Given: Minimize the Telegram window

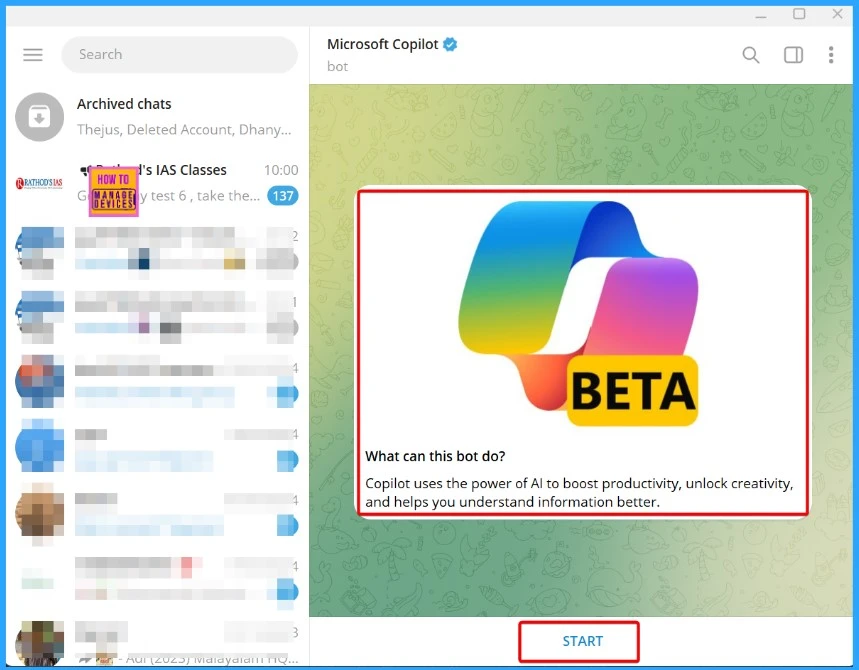Looking at the screenshot, I should [x=761, y=15].
